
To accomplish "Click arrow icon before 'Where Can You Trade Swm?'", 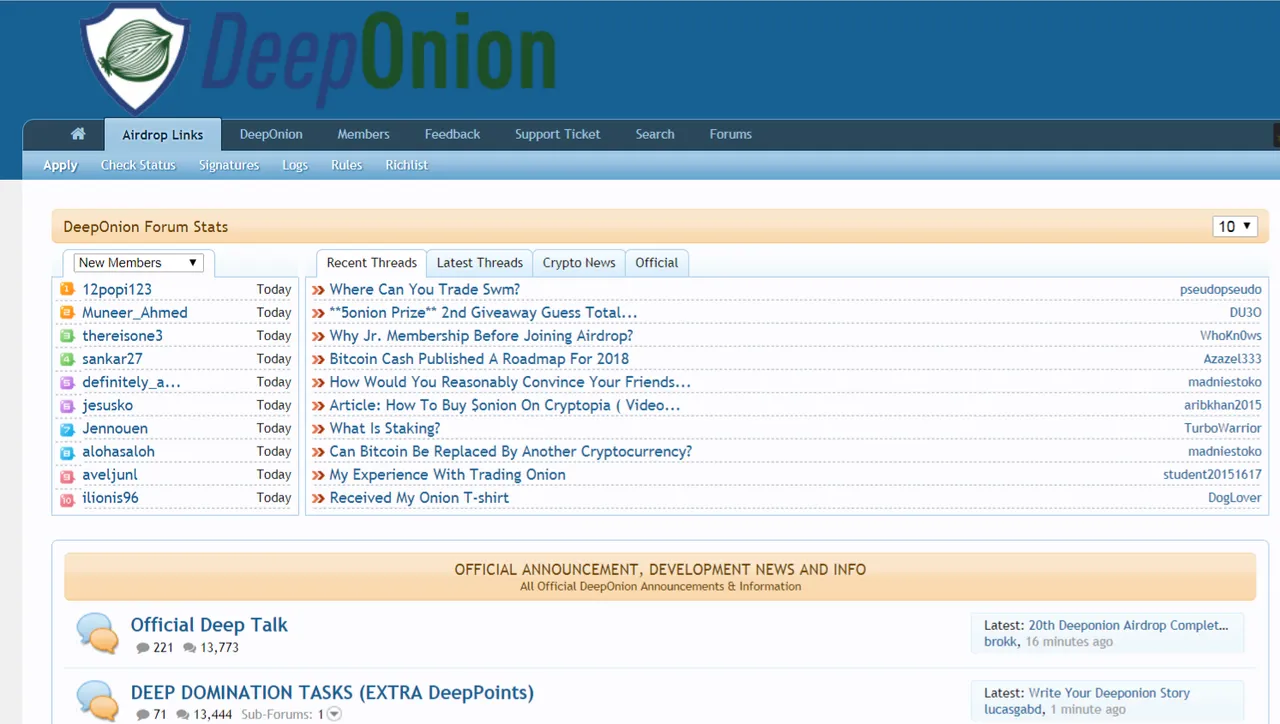I will (318, 290).
